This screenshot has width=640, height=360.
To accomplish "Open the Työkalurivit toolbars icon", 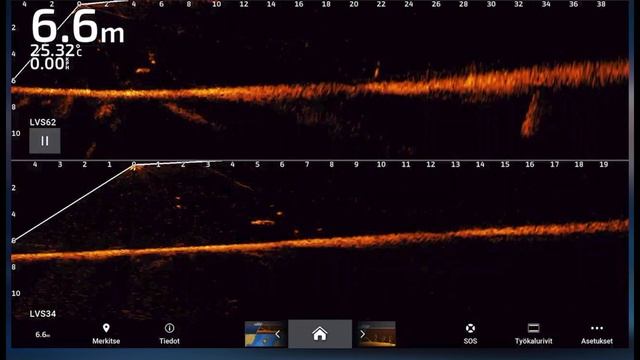I will tap(533, 328).
